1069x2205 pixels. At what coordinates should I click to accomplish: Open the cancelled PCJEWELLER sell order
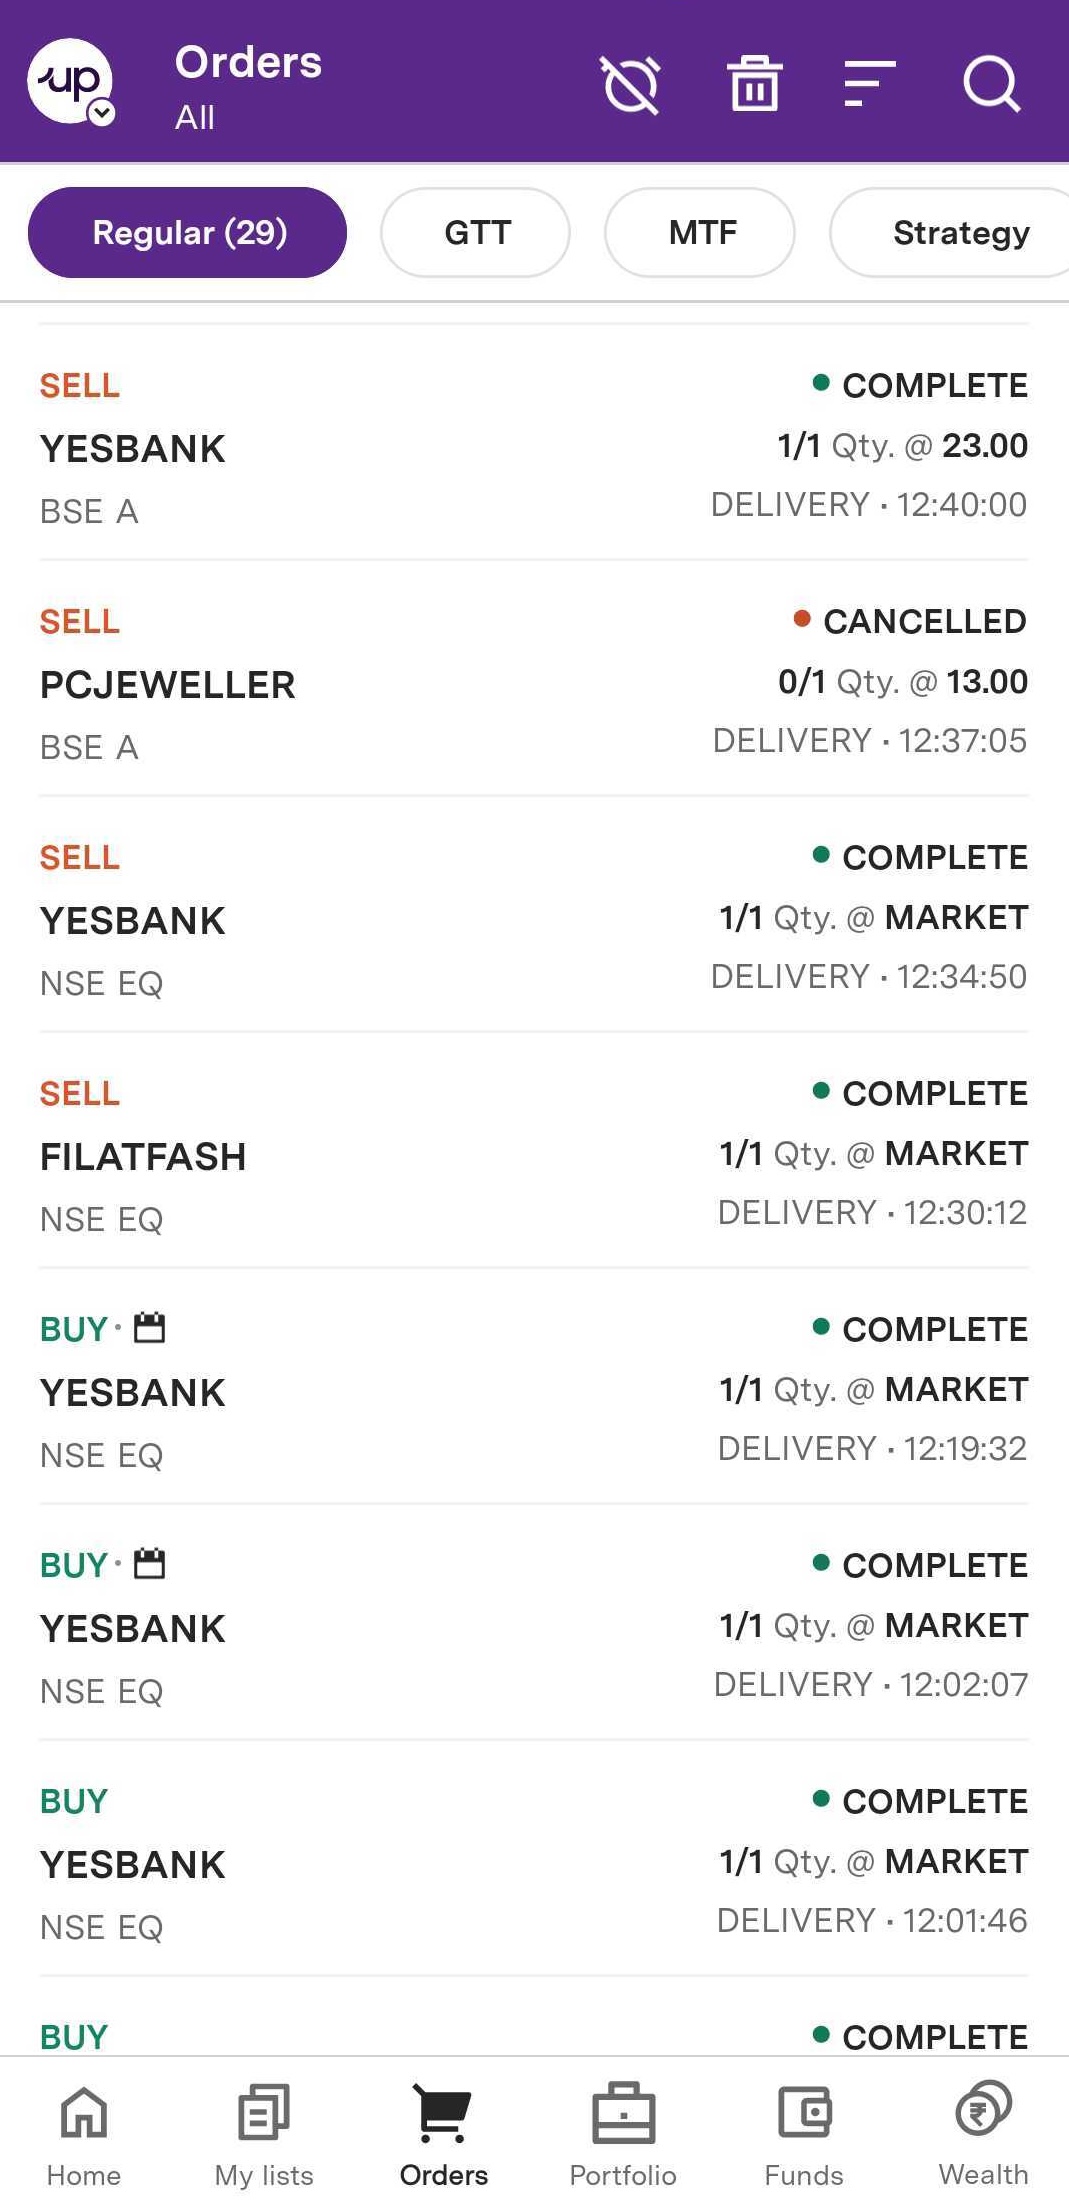point(534,682)
